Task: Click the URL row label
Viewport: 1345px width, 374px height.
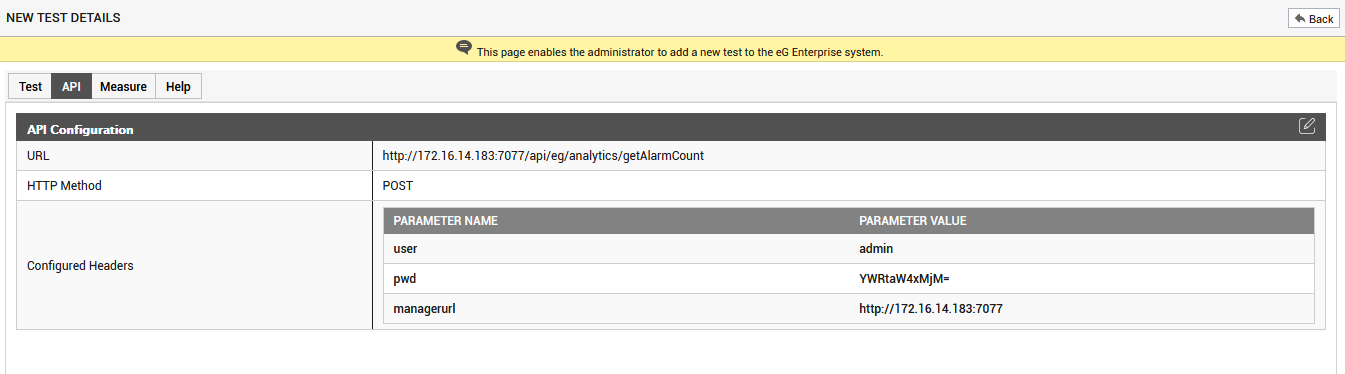Action: pos(38,156)
